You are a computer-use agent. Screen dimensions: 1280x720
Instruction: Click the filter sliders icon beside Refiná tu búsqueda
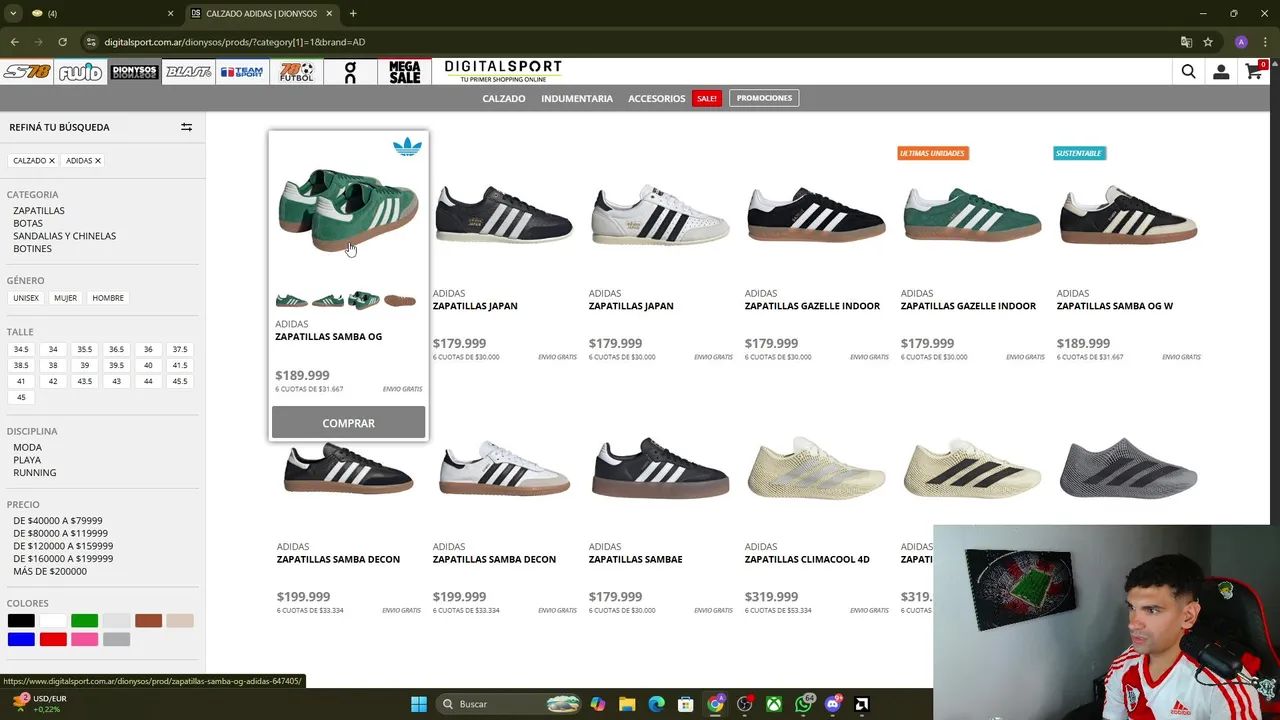click(186, 127)
